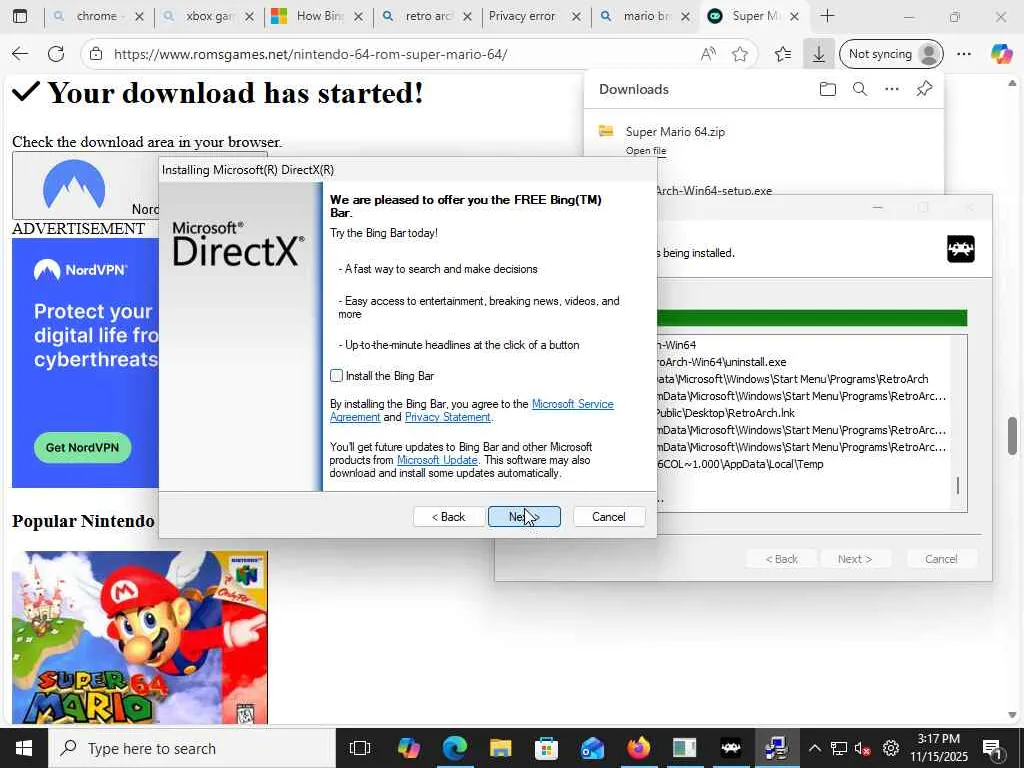1024x768 pixels.
Task: Open the Microsoft Service Agreement link
Action: (573, 404)
